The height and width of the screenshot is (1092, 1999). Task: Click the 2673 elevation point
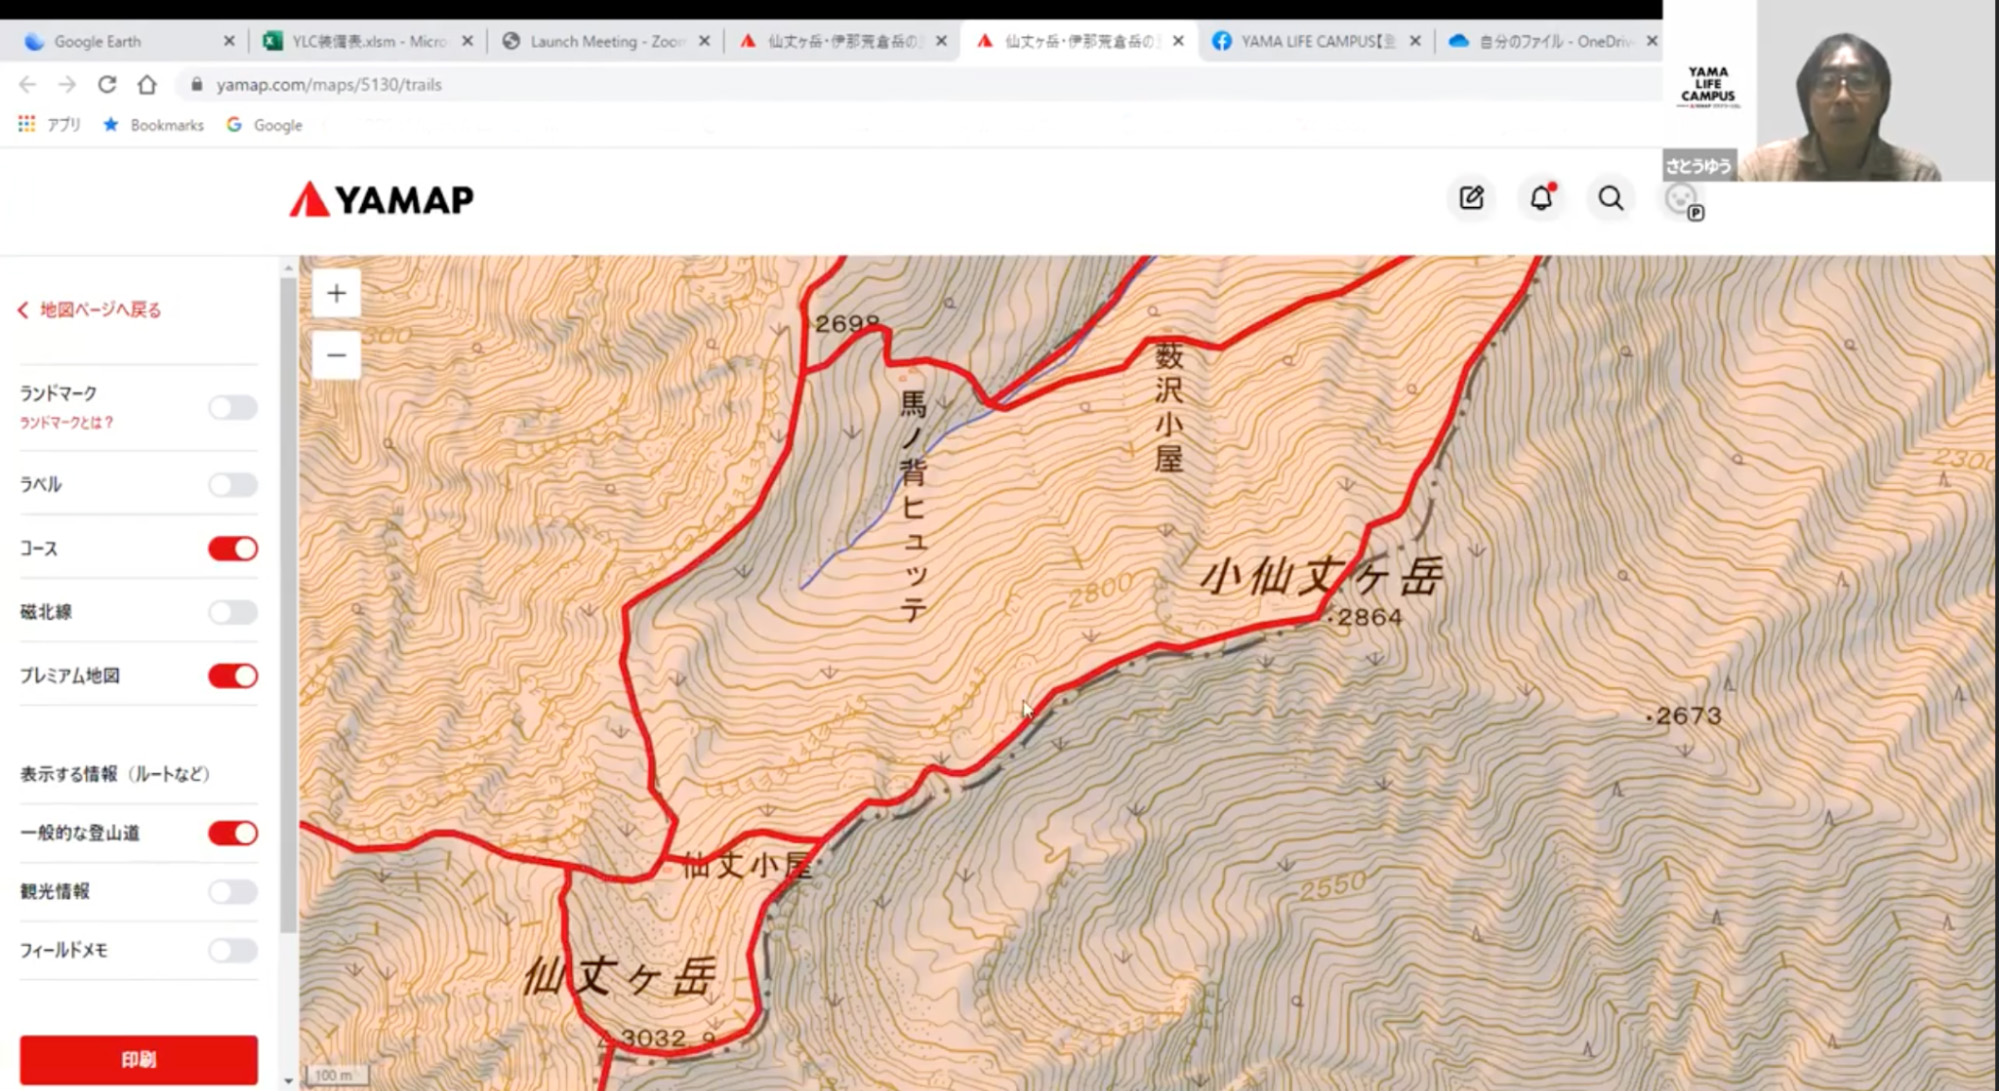pyautogui.click(x=1684, y=716)
